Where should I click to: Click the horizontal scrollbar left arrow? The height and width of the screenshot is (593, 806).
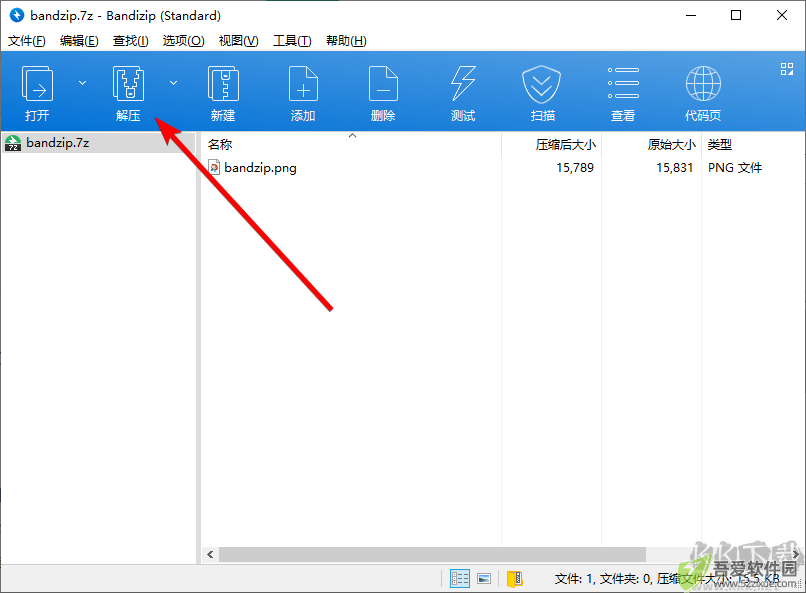(210, 554)
